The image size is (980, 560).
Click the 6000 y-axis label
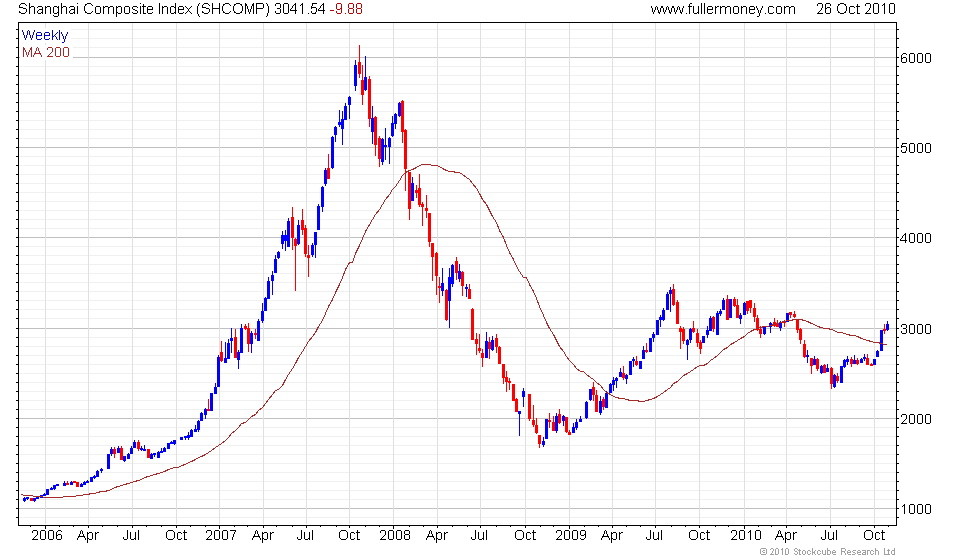(916, 58)
